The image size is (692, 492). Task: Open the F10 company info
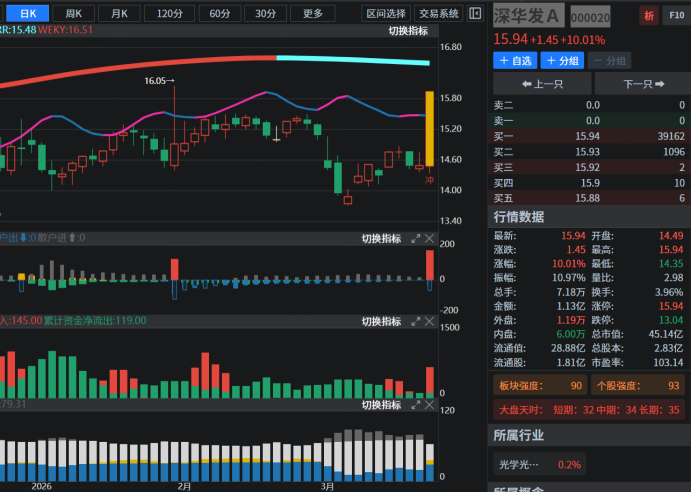click(x=676, y=16)
